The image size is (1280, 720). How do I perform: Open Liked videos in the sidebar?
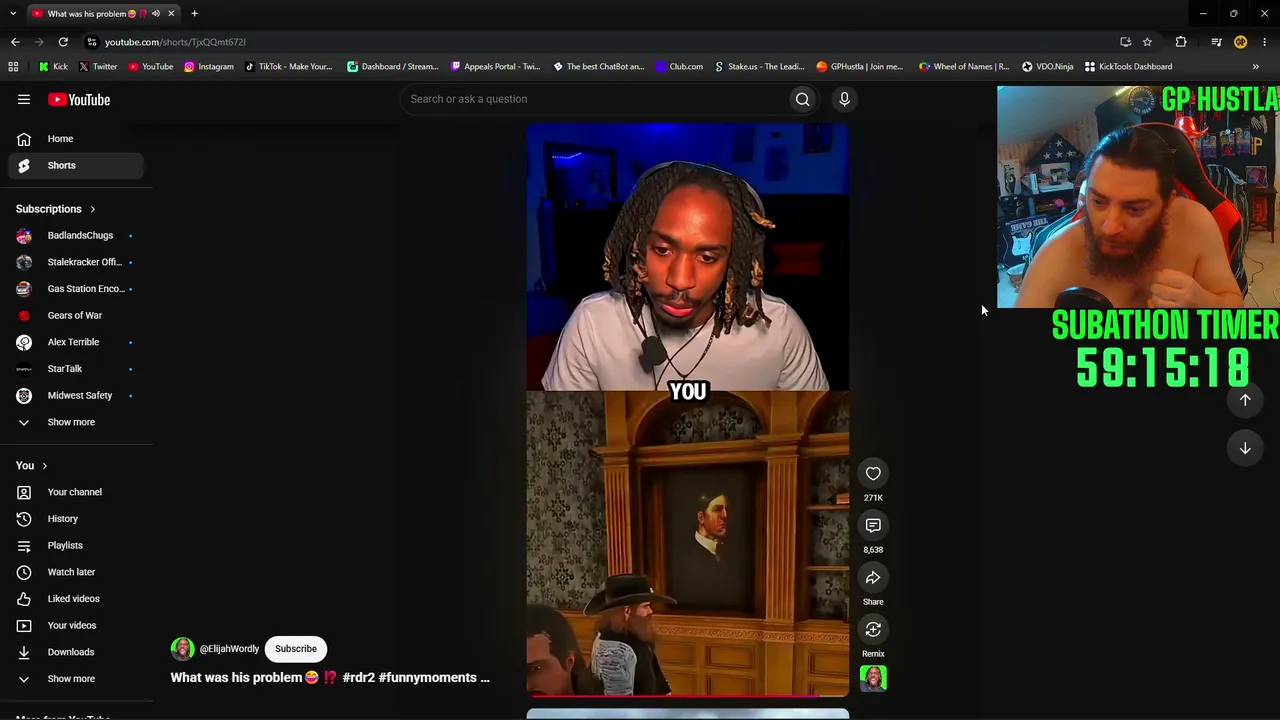point(76,599)
